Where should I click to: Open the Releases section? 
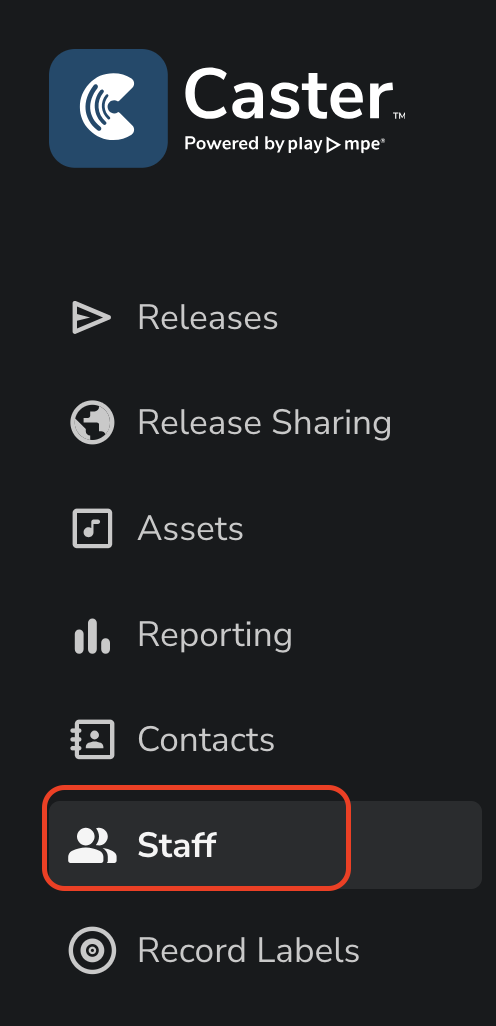[x=207, y=317]
